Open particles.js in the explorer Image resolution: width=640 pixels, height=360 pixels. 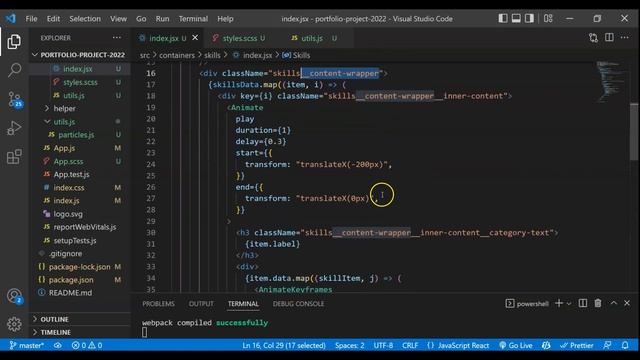pyautogui.click(x=76, y=135)
